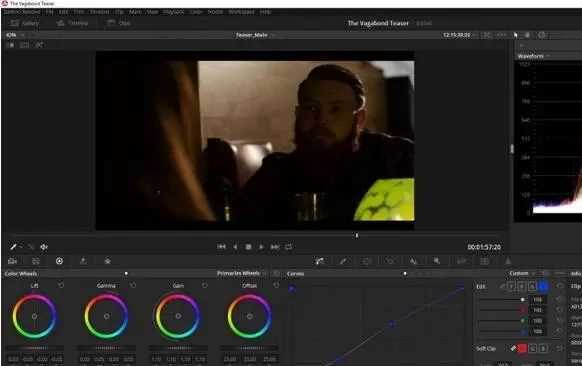The height and width of the screenshot is (366, 582).
Task: Reset the Soft Clip controls
Action: point(559,348)
